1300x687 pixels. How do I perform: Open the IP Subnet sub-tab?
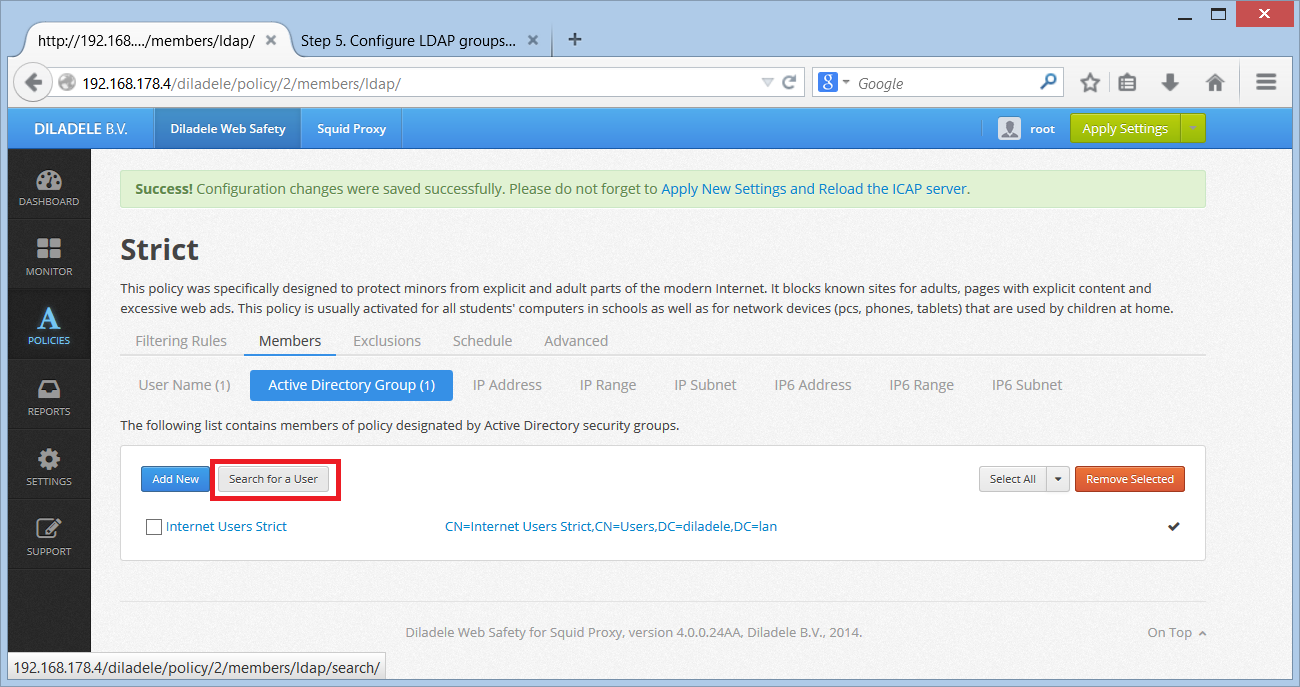pos(705,385)
